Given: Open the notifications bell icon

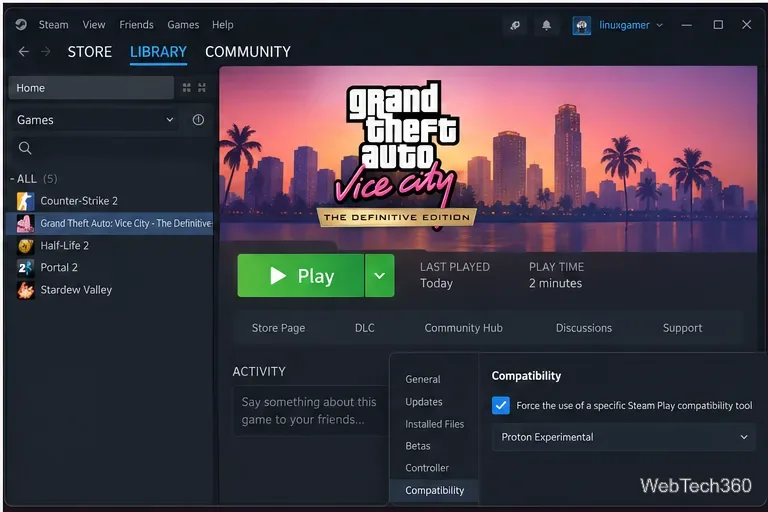Looking at the screenshot, I should [x=546, y=25].
